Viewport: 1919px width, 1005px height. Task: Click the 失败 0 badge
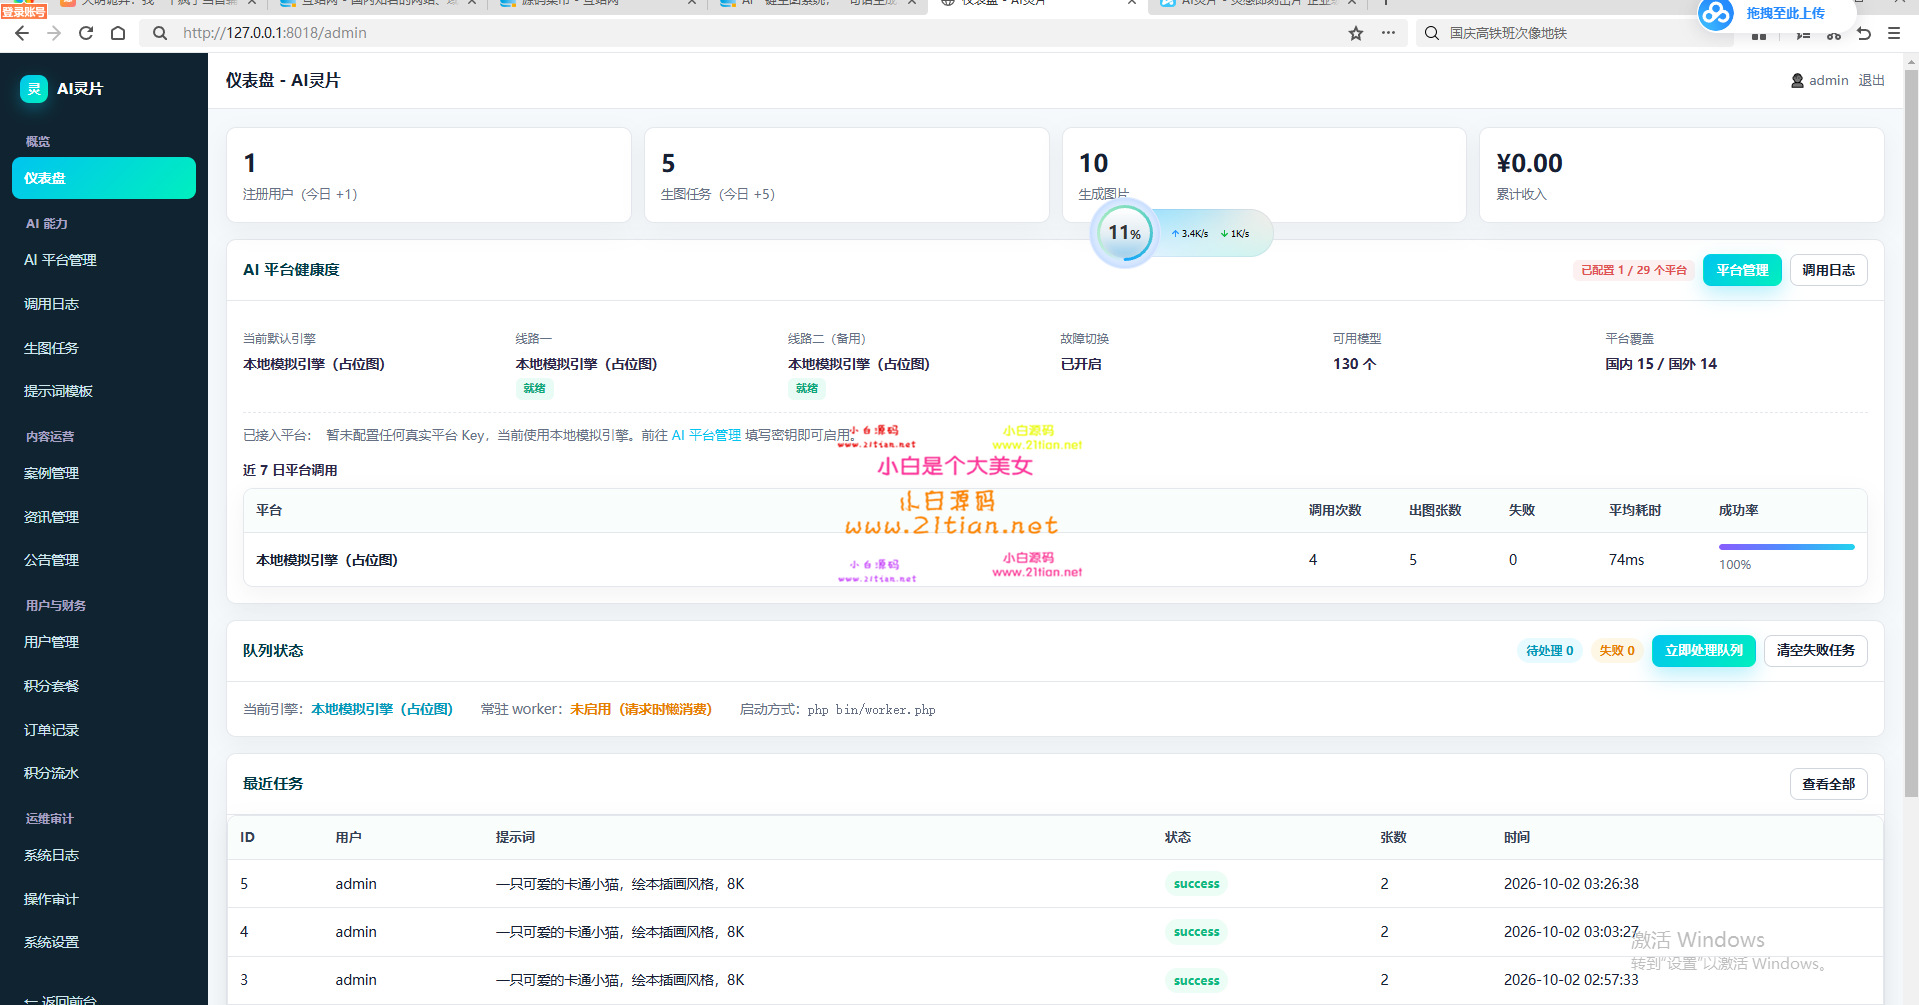click(1616, 650)
